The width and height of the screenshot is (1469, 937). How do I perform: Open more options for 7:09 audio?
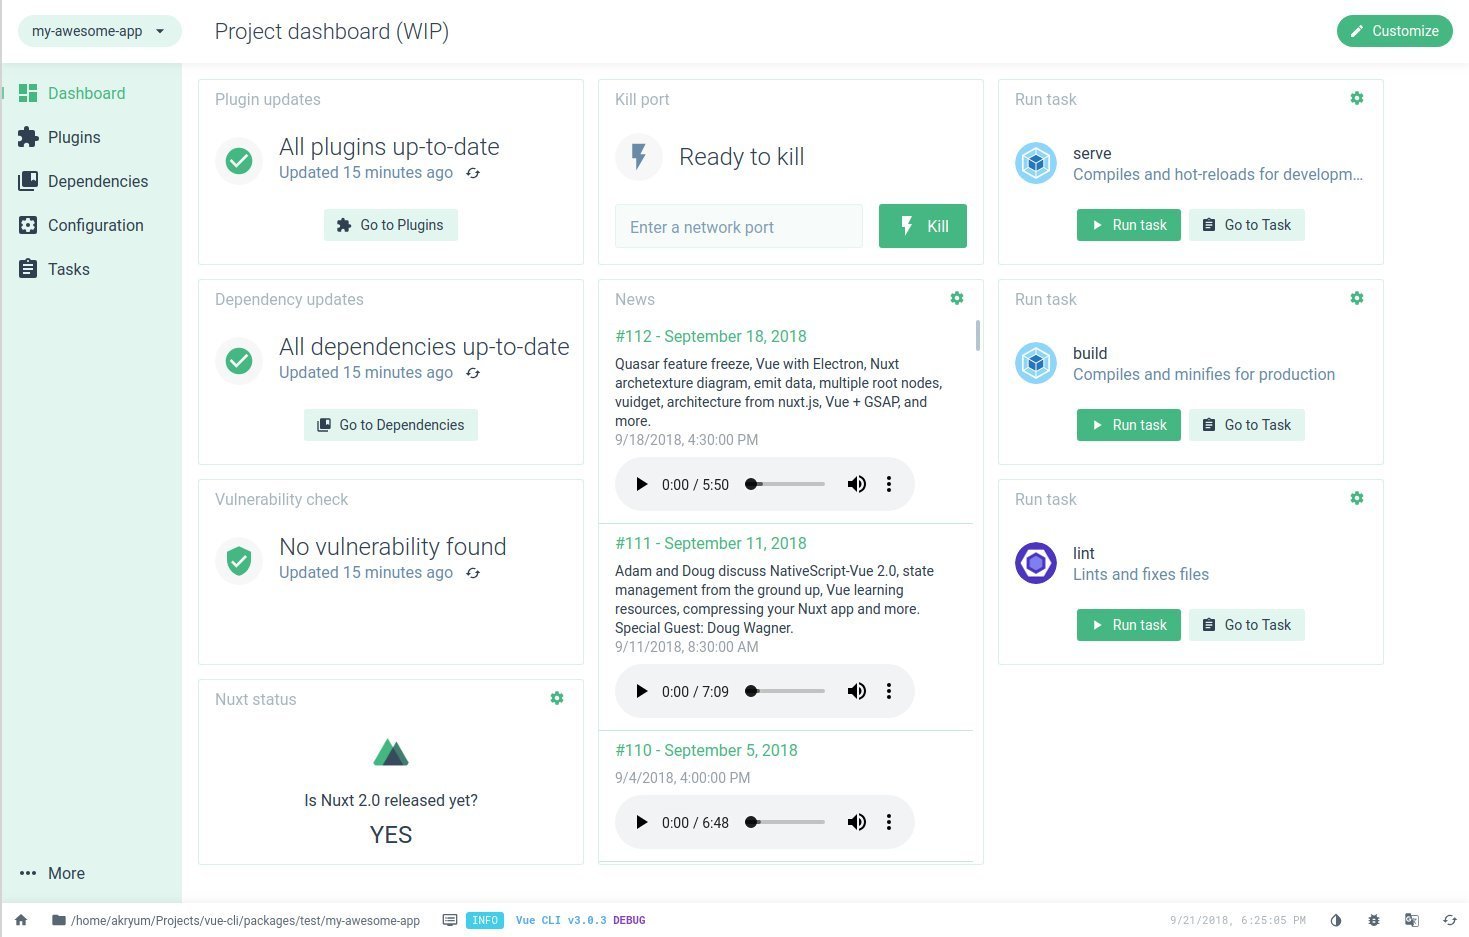889,691
